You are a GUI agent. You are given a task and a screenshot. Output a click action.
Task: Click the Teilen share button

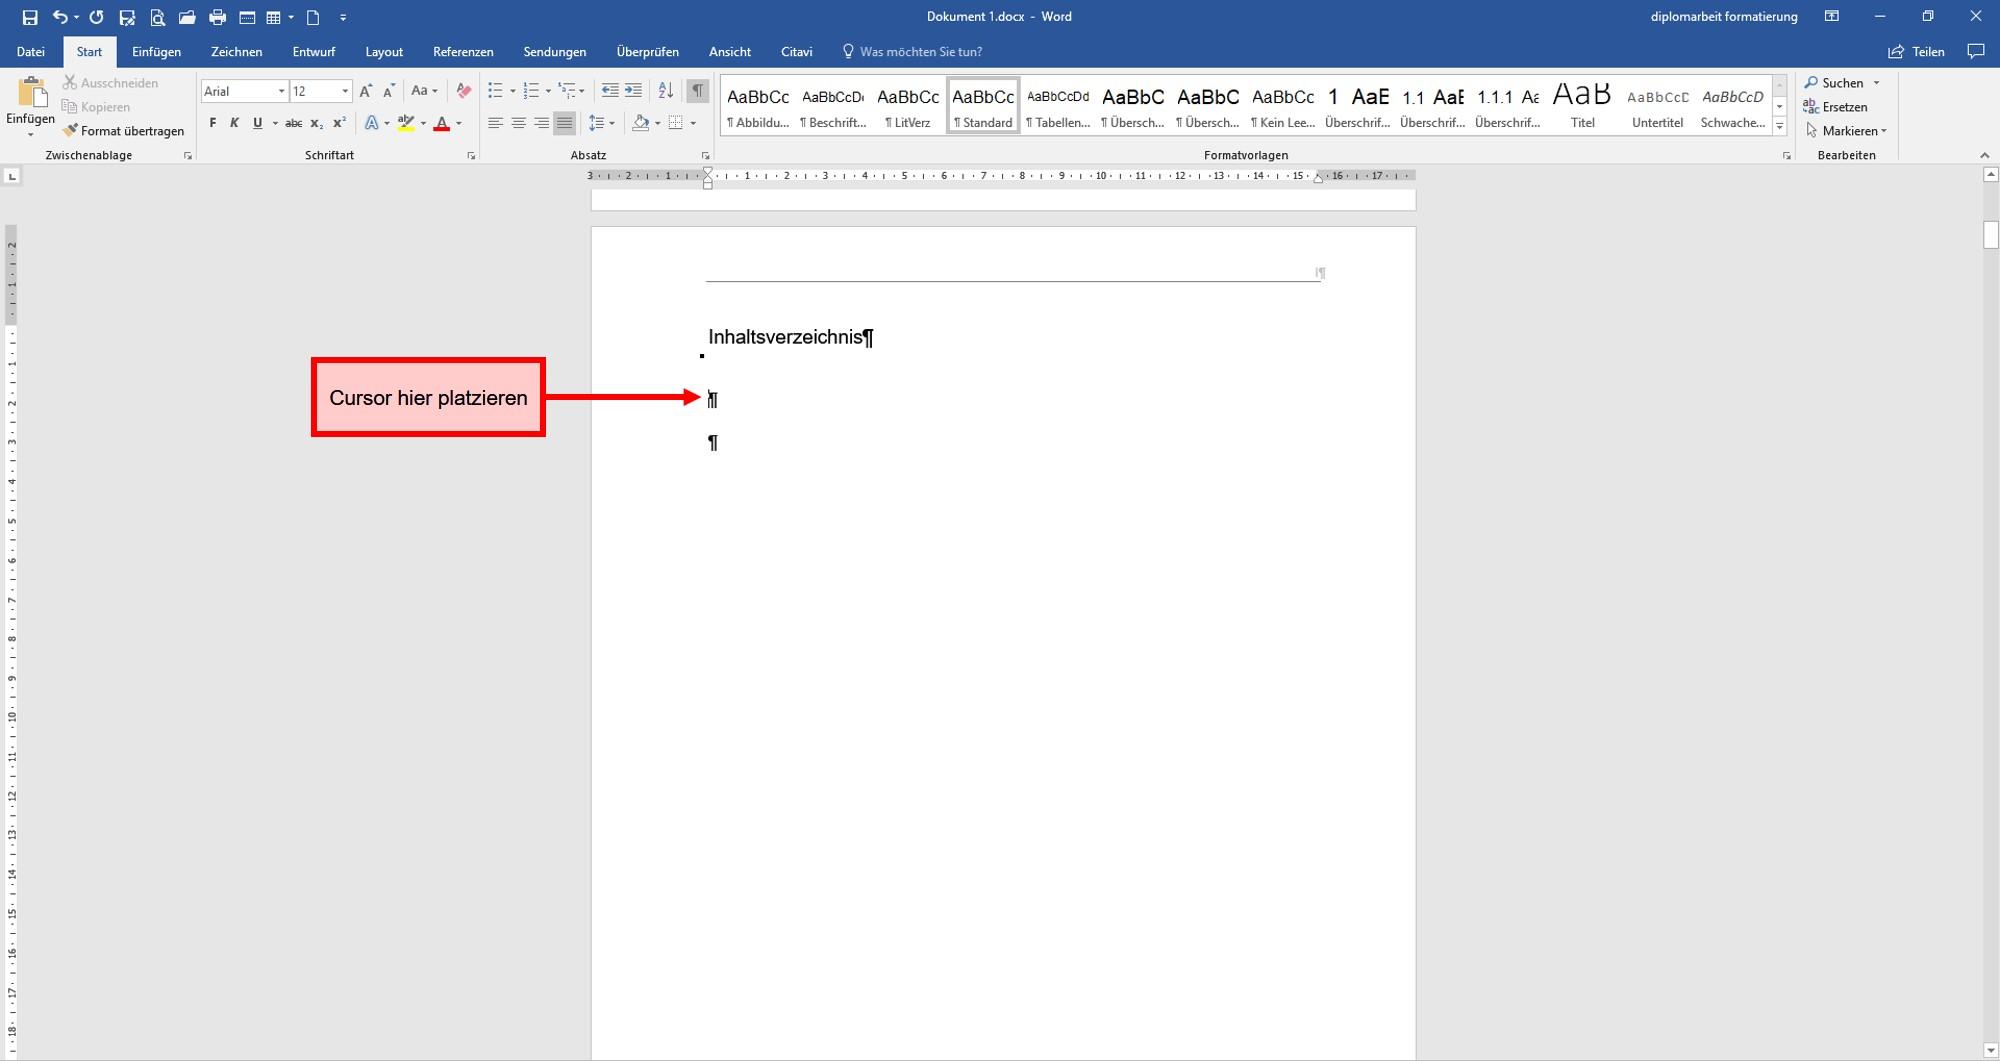point(1916,52)
